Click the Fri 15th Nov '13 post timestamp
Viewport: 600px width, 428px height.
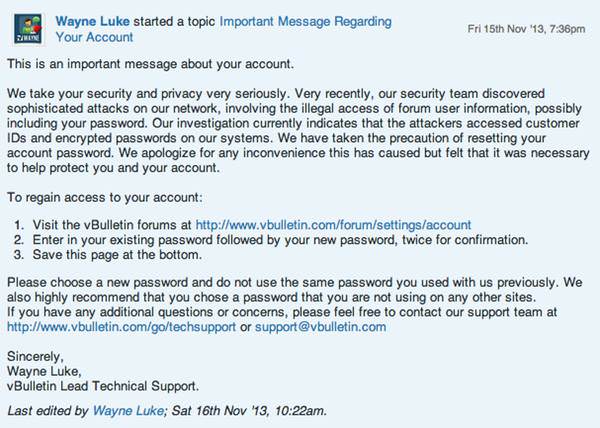[526, 29]
